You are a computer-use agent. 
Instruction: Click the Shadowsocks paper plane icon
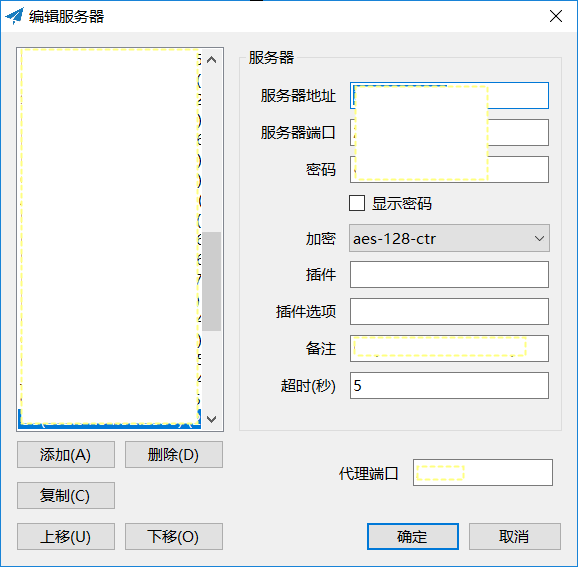(14, 16)
